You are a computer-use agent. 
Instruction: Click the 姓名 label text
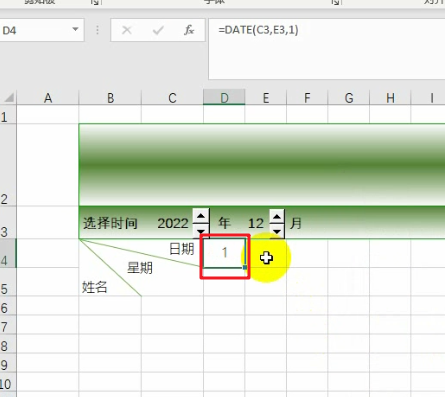point(95,287)
